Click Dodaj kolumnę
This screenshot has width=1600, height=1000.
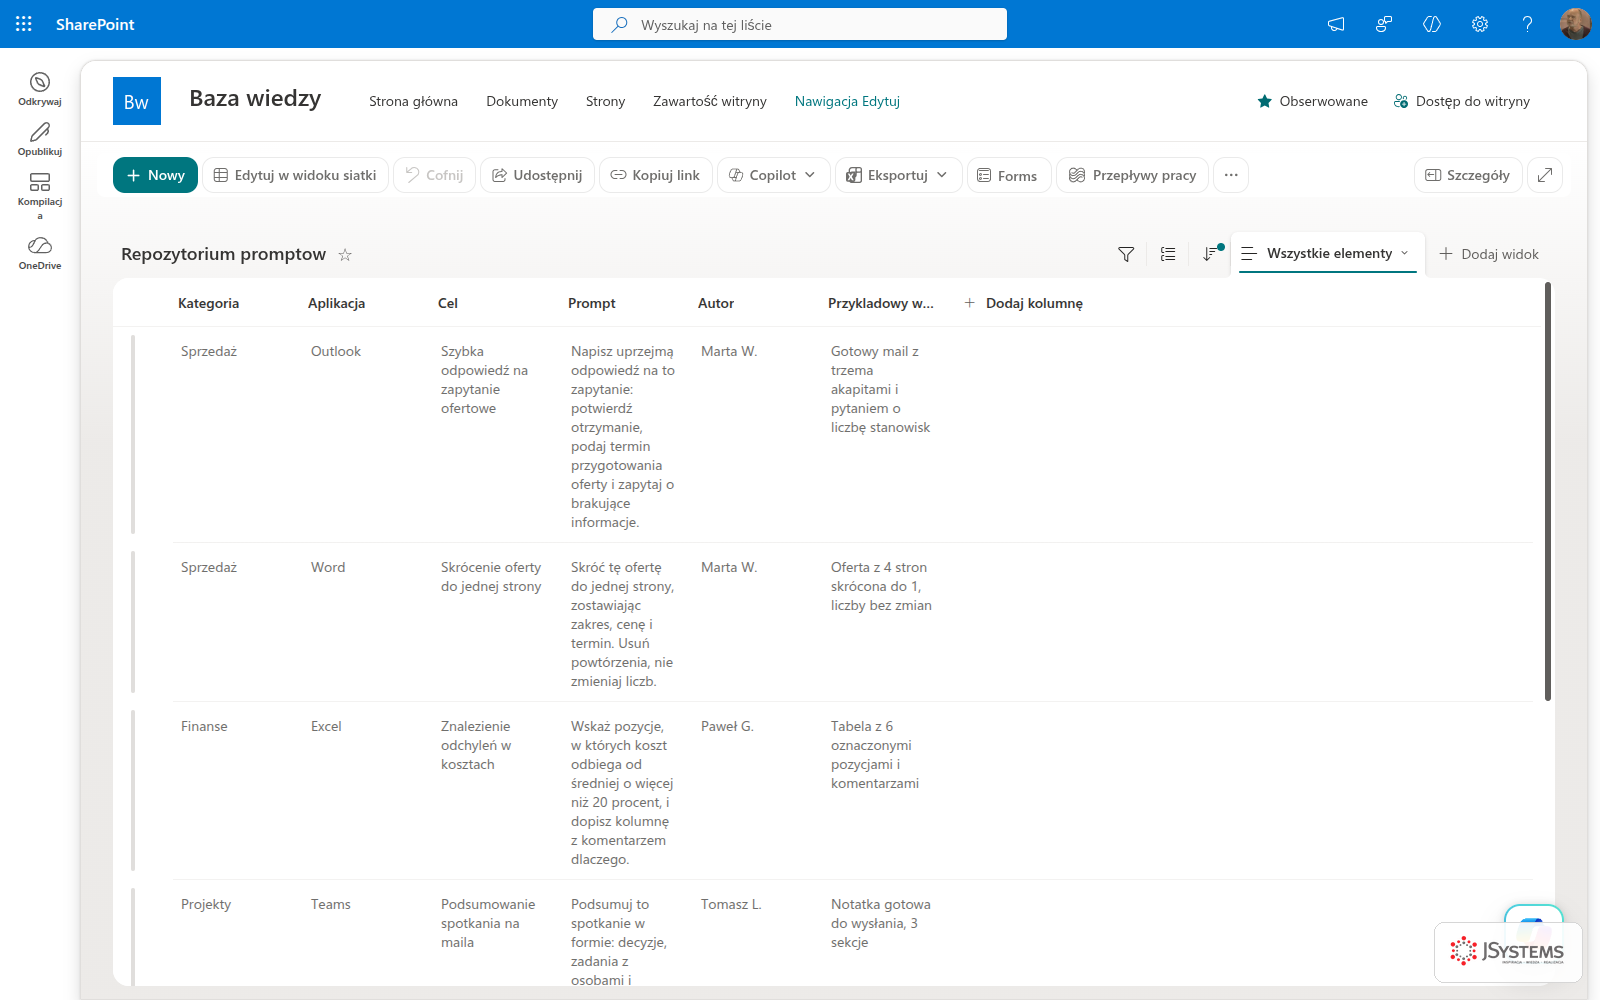(1023, 303)
